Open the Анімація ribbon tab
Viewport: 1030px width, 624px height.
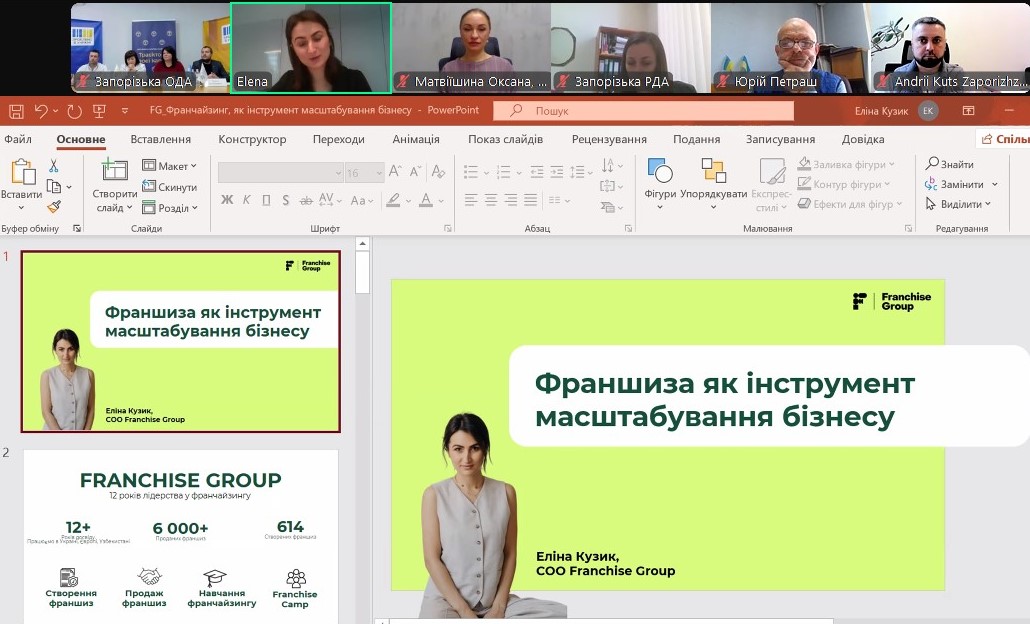coord(415,139)
